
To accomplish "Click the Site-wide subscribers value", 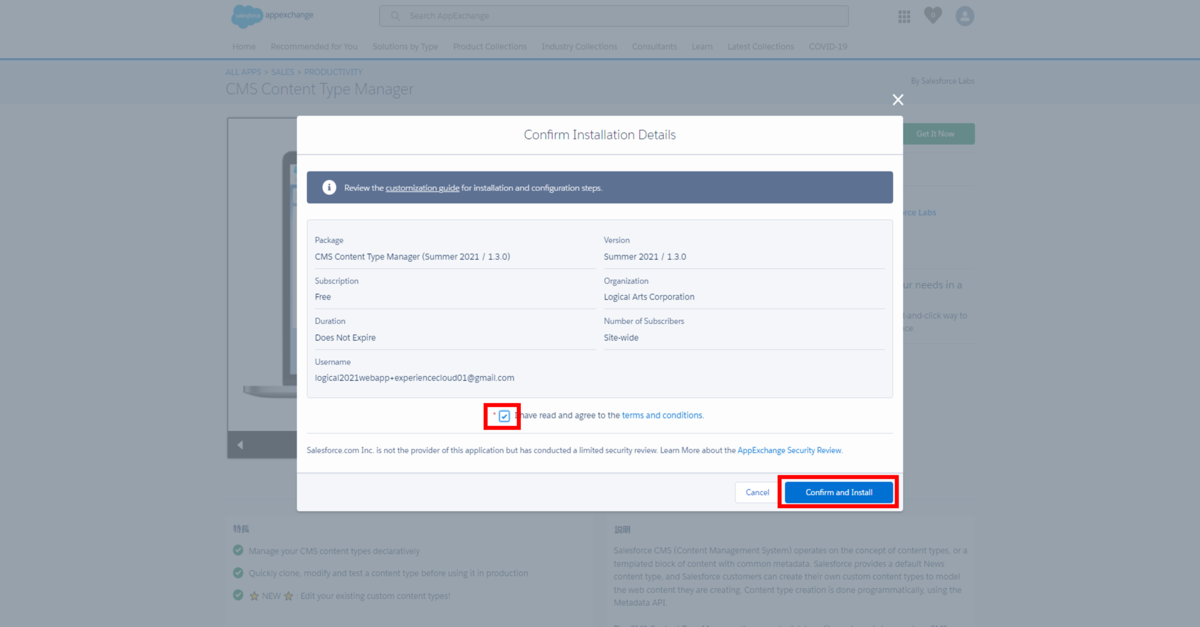I will tap(621, 338).
